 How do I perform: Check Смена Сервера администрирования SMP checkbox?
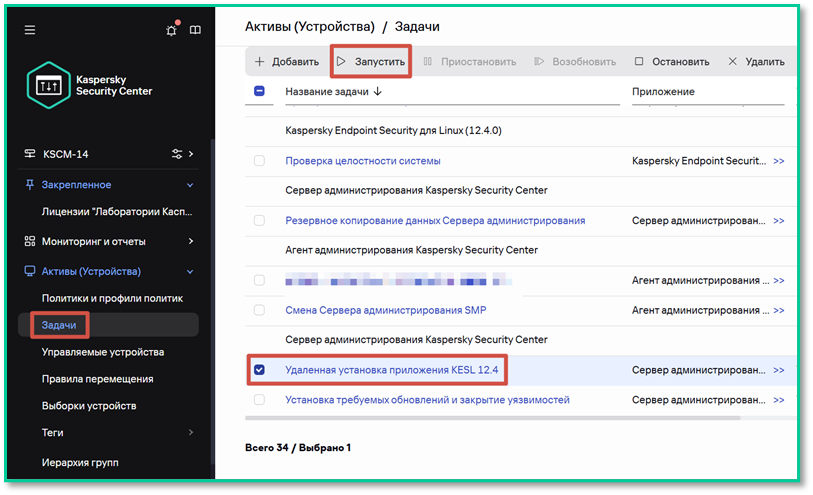tap(259, 310)
